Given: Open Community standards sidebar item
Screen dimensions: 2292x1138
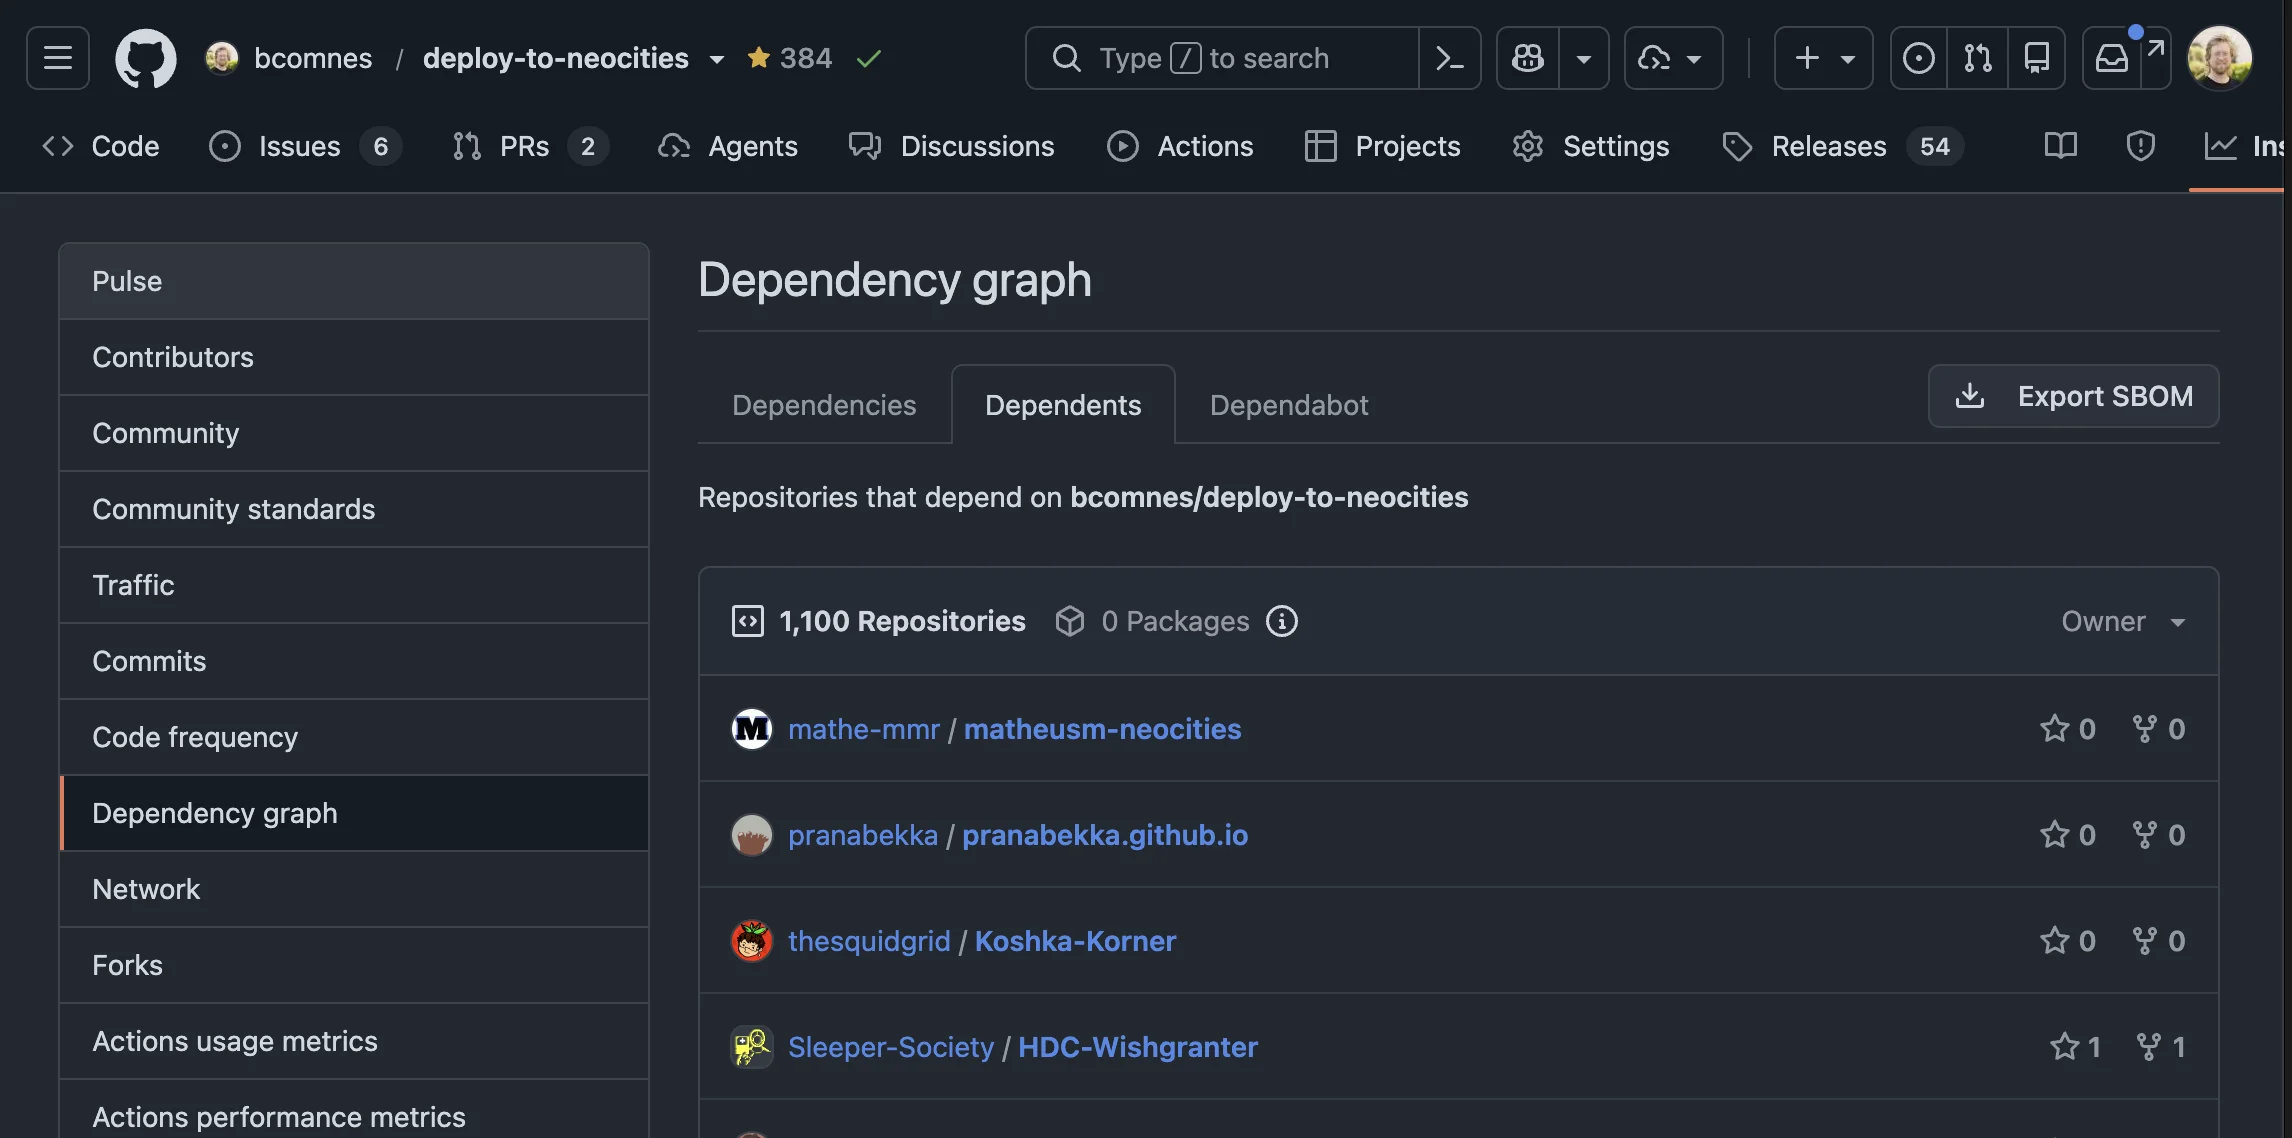Looking at the screenshot, I should click(354, 509).
